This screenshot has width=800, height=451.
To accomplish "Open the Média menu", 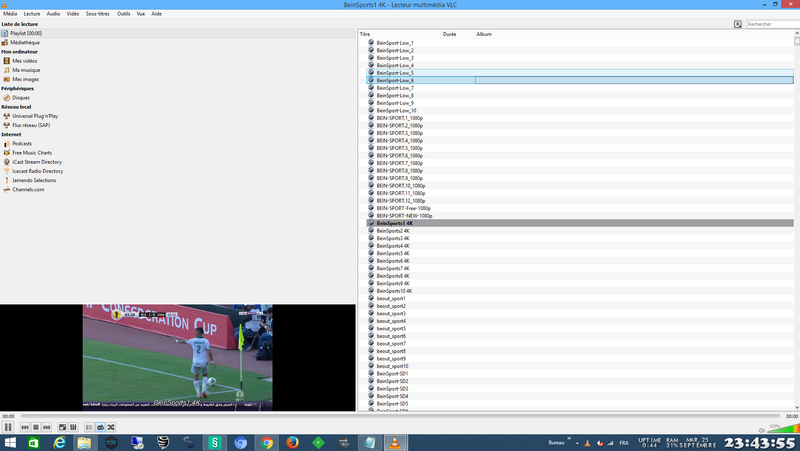I will click(10, 14).
